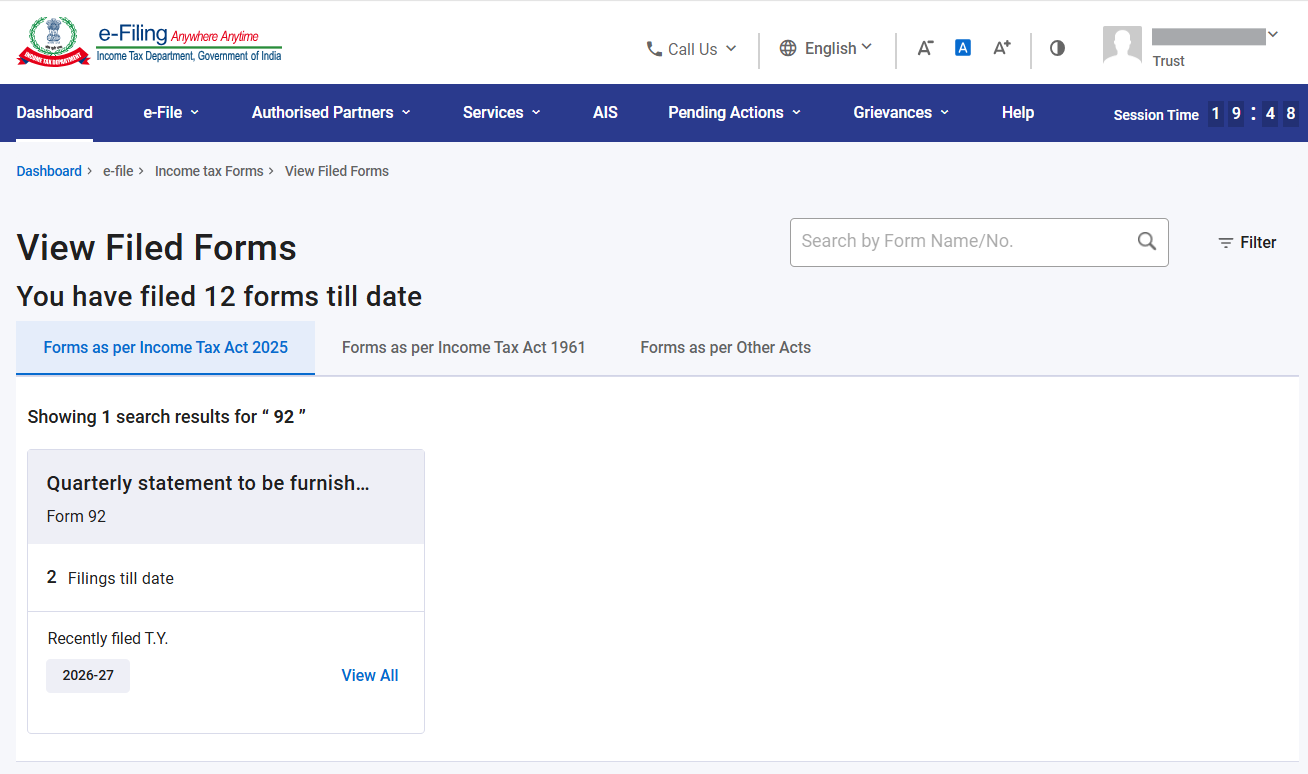Increase font size with A+ icon
The width and height of the screenshot is (1308, 774).
point(1002,47)
